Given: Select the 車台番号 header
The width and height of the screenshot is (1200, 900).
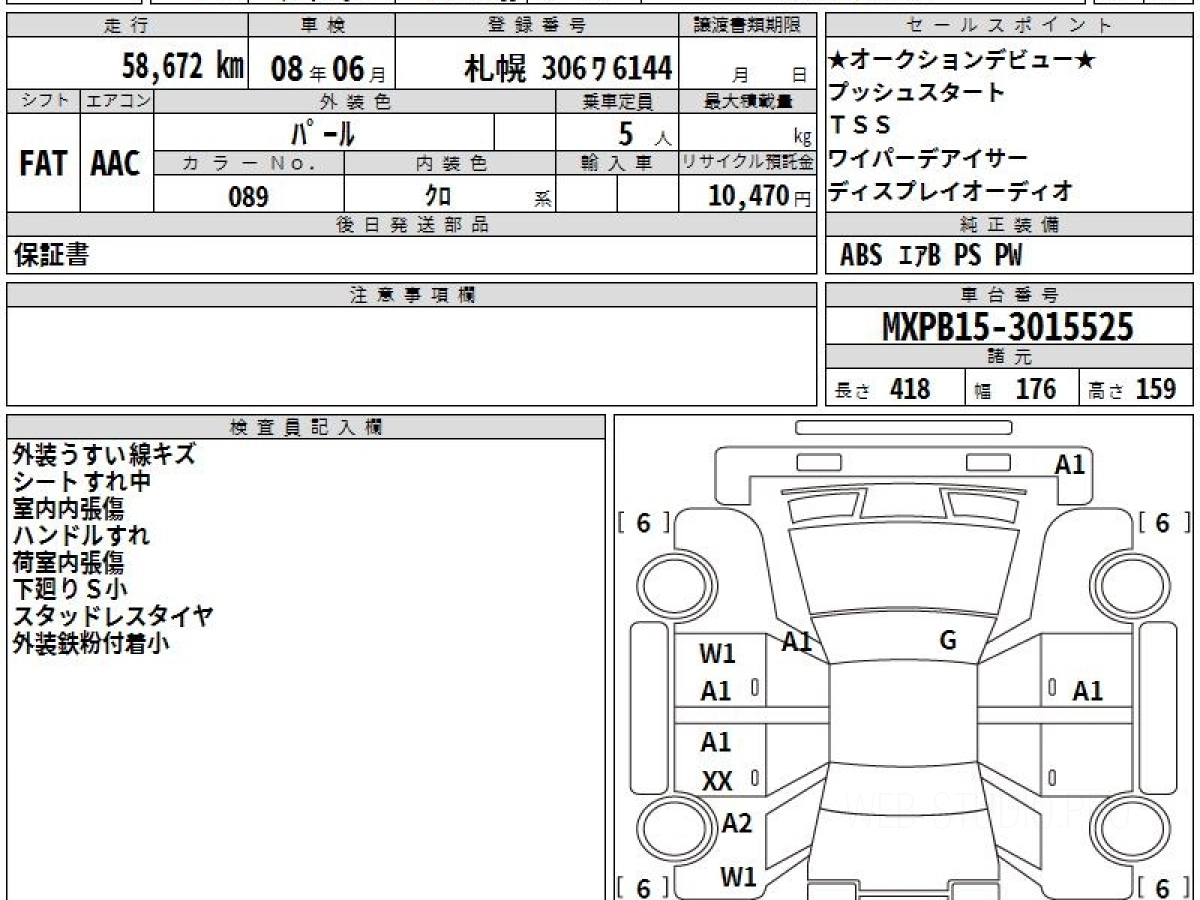Looking at the screenshot, I should 1010,295.
